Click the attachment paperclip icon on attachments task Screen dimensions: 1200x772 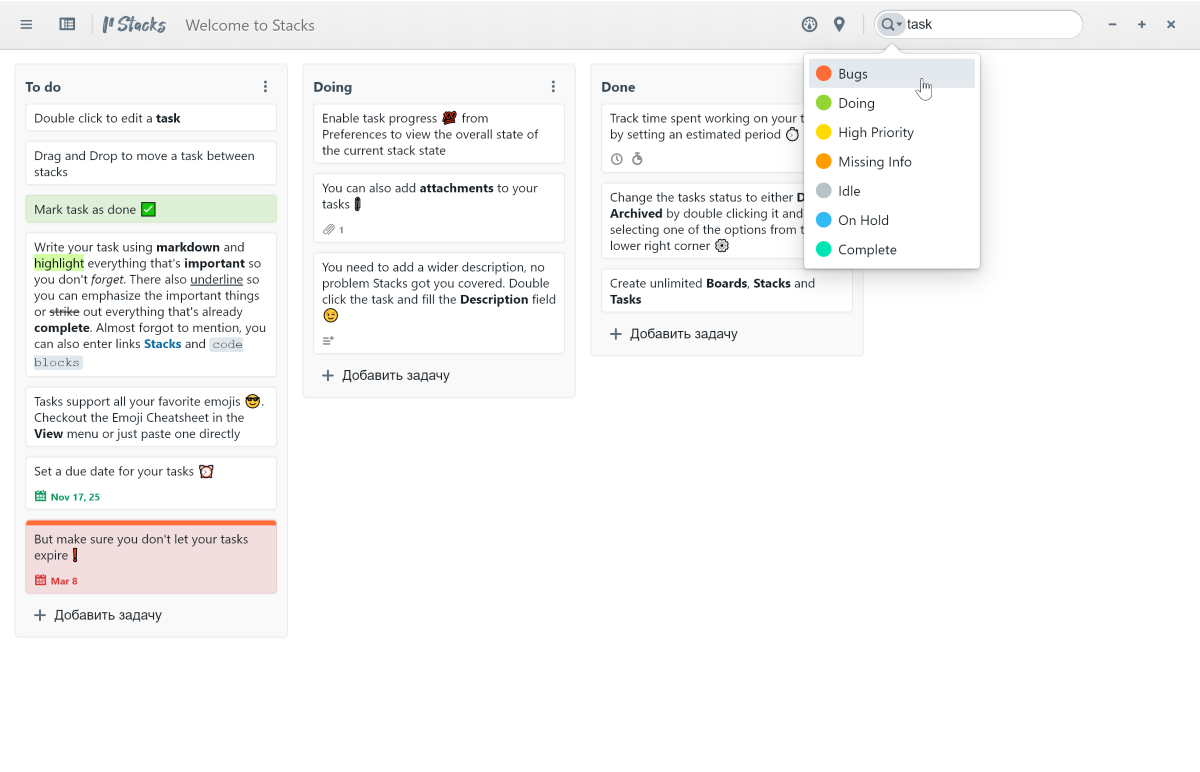click(328, 230)
